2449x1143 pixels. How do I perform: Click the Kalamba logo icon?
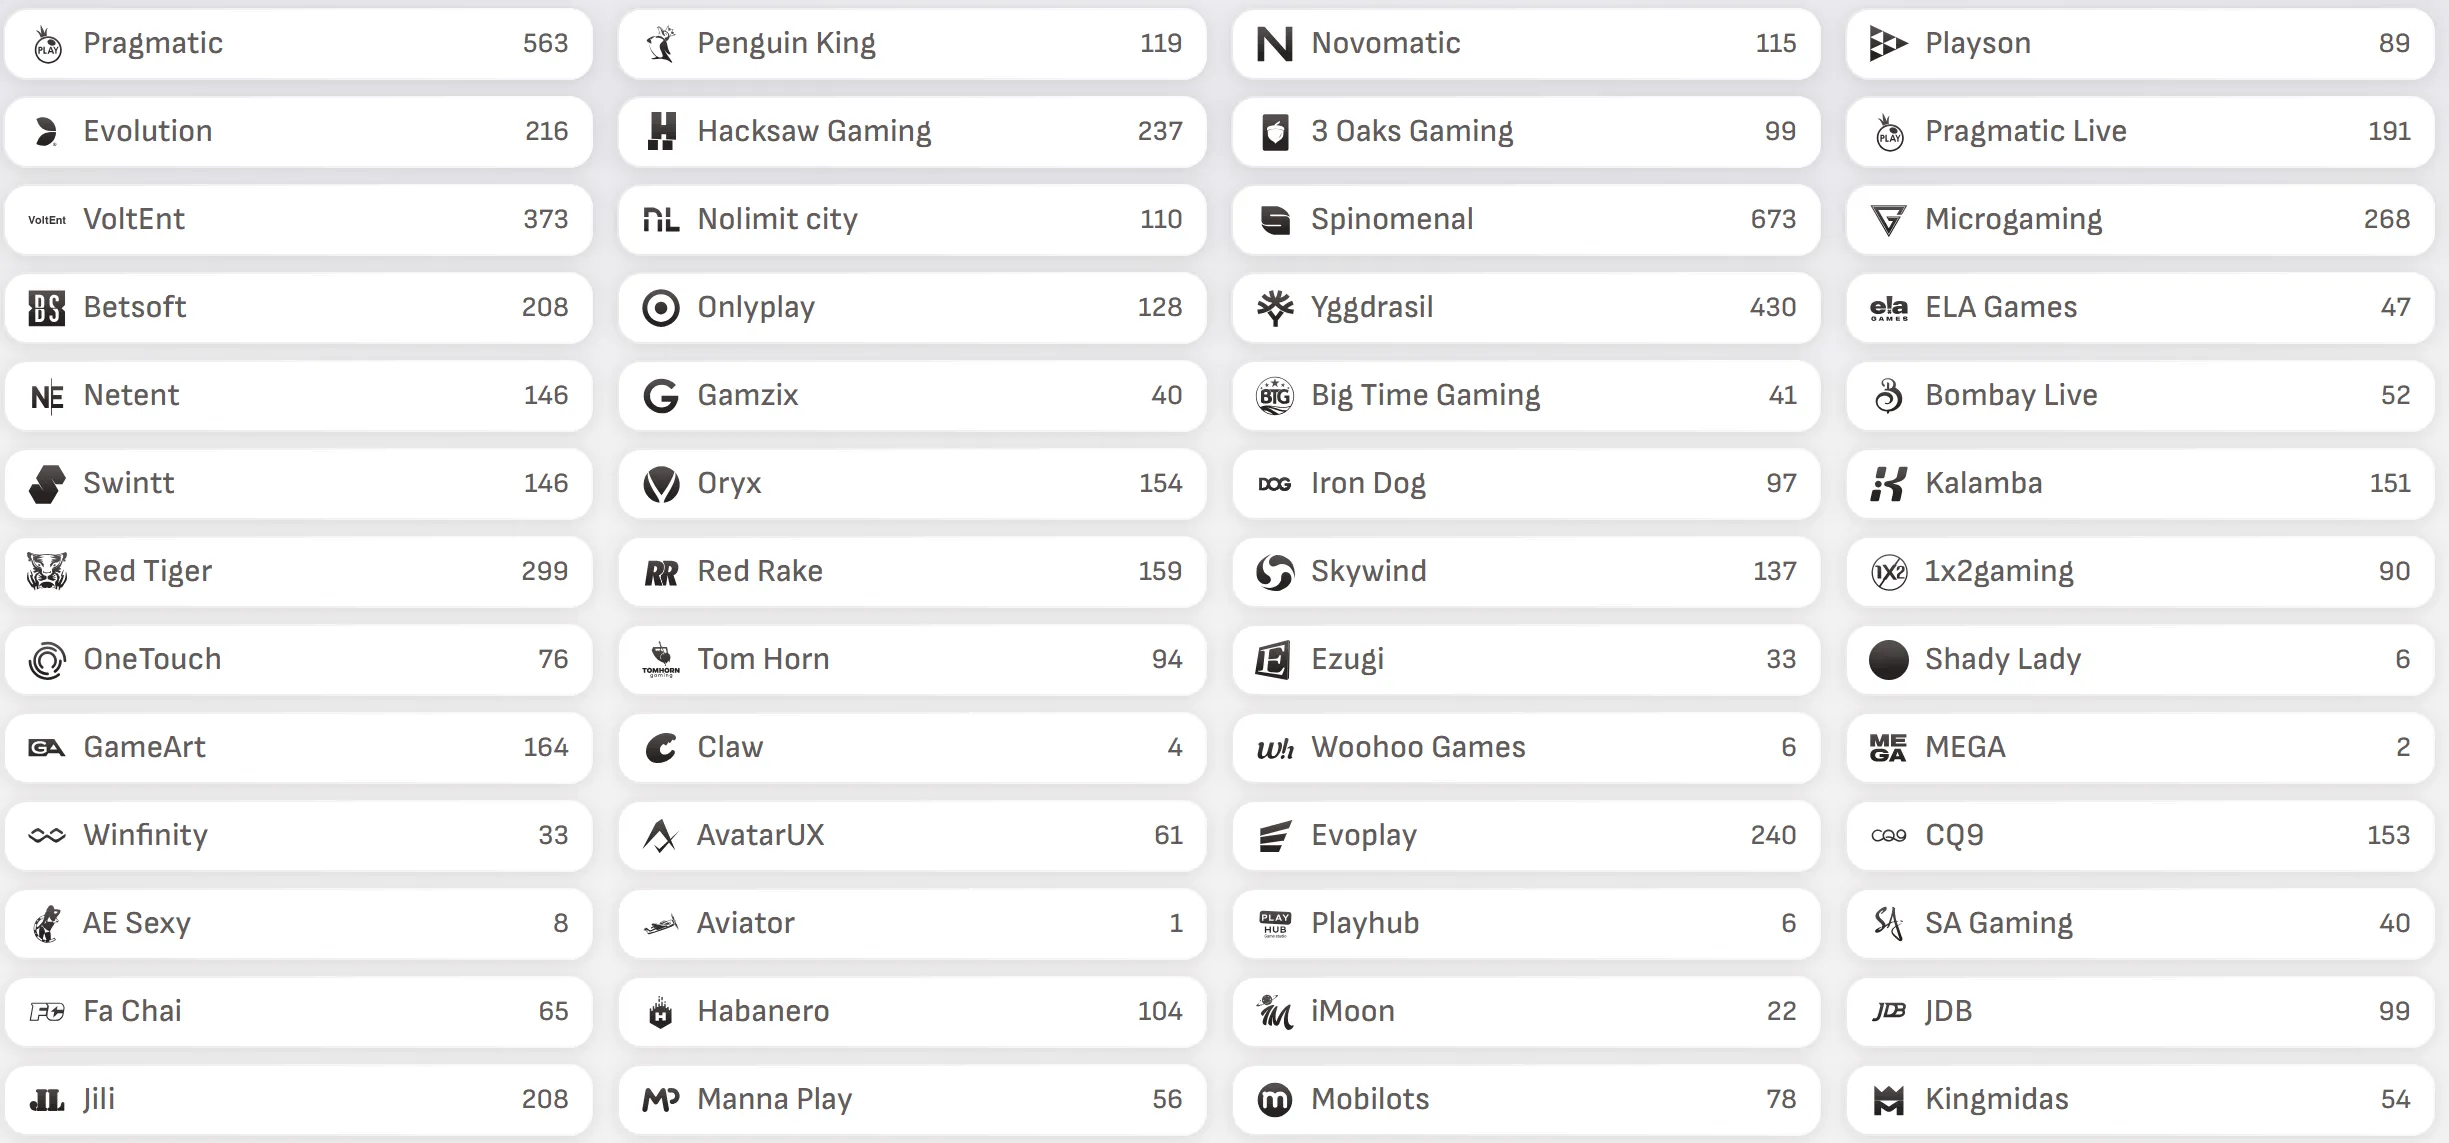(1888, 484)
